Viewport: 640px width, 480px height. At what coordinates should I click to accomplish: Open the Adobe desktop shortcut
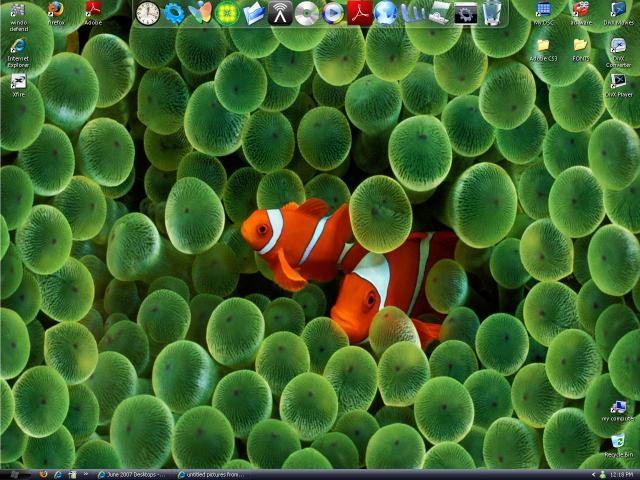[x=93, y=13]
